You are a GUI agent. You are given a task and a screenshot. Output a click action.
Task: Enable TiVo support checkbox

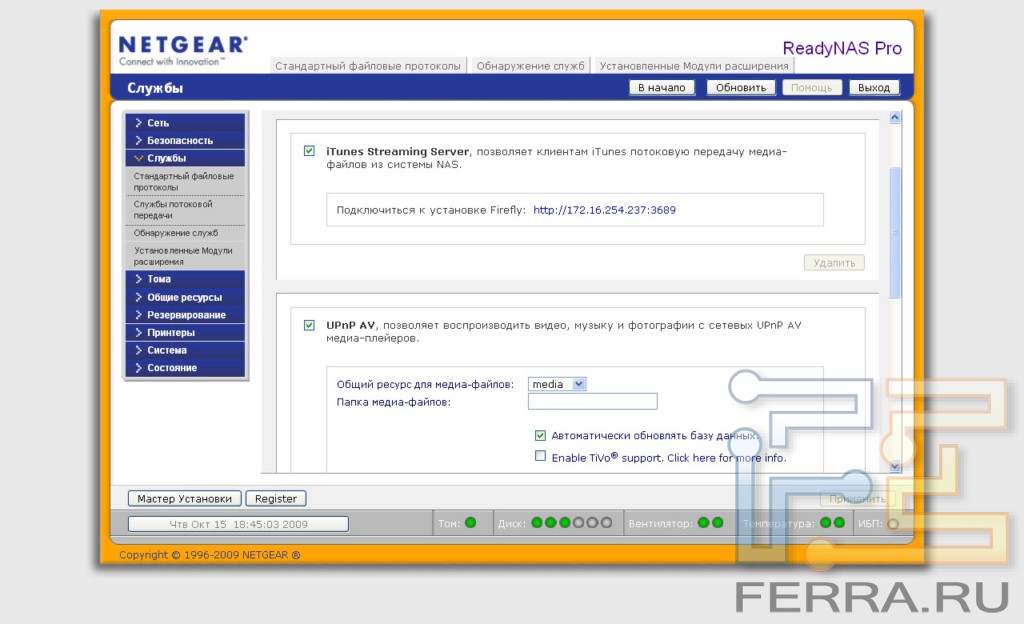(x=540, y=456)
